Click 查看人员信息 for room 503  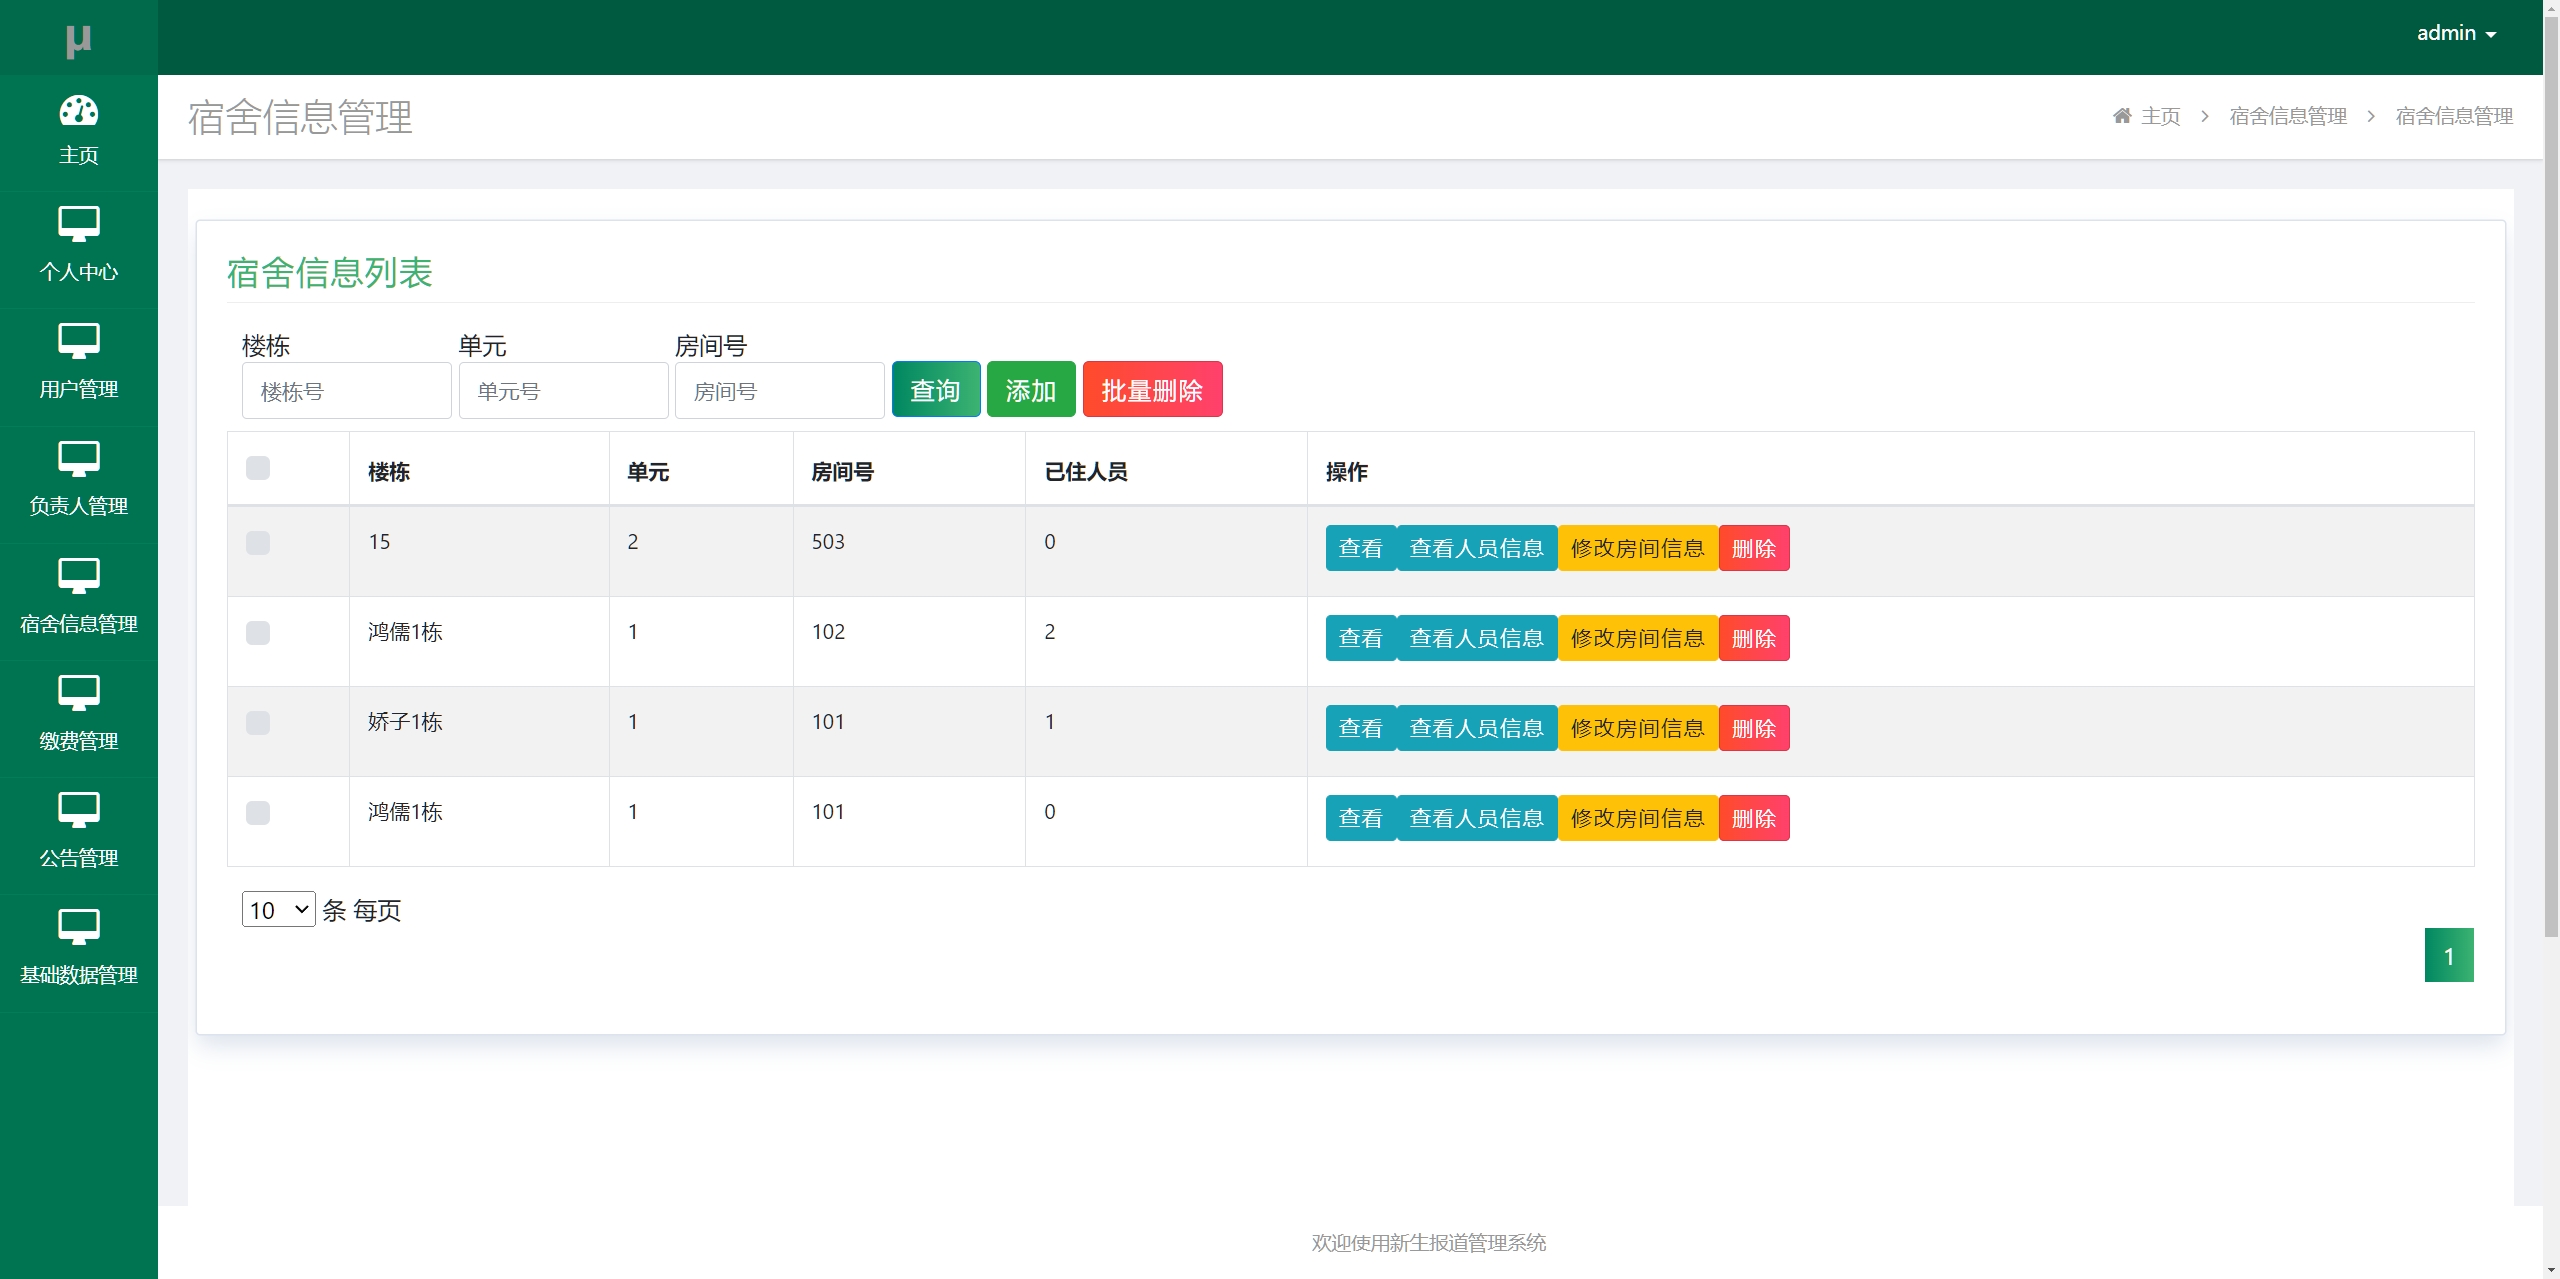1476,548
